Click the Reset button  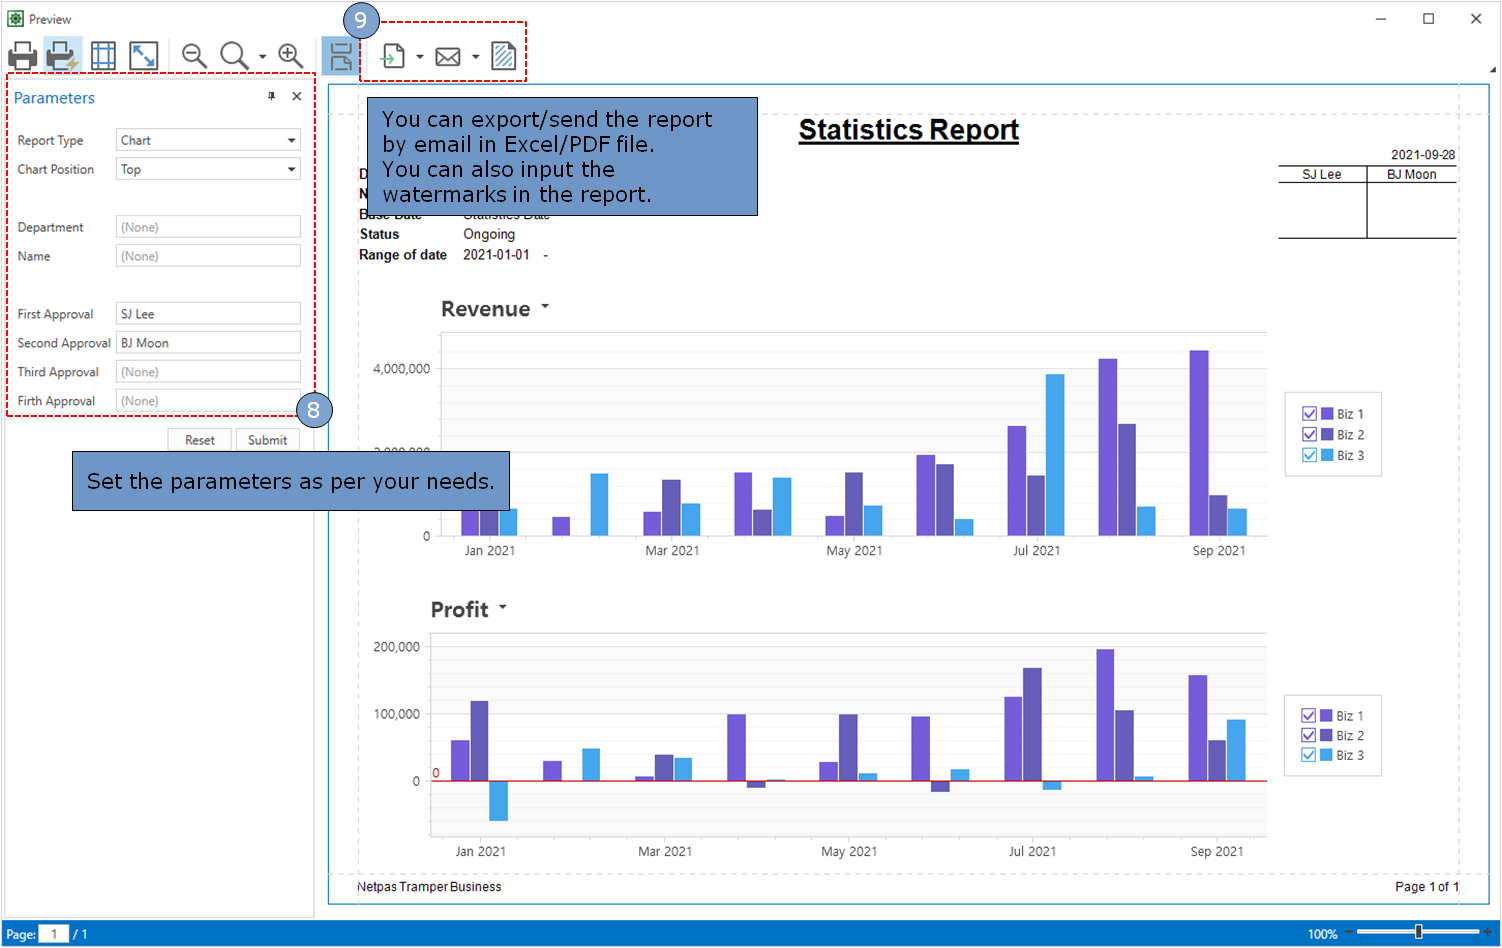point(199,440)
